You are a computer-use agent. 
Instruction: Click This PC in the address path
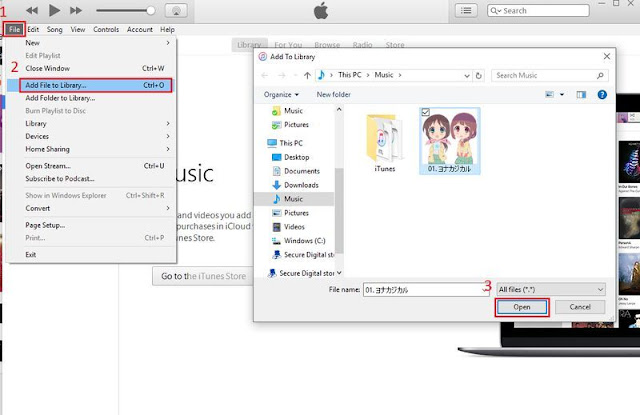pyautogui.click(x=350, y=75)
